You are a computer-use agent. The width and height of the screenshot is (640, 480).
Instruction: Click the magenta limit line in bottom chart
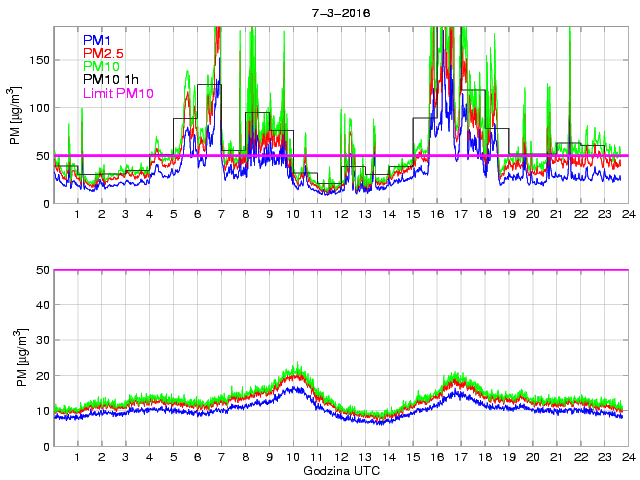340,270
